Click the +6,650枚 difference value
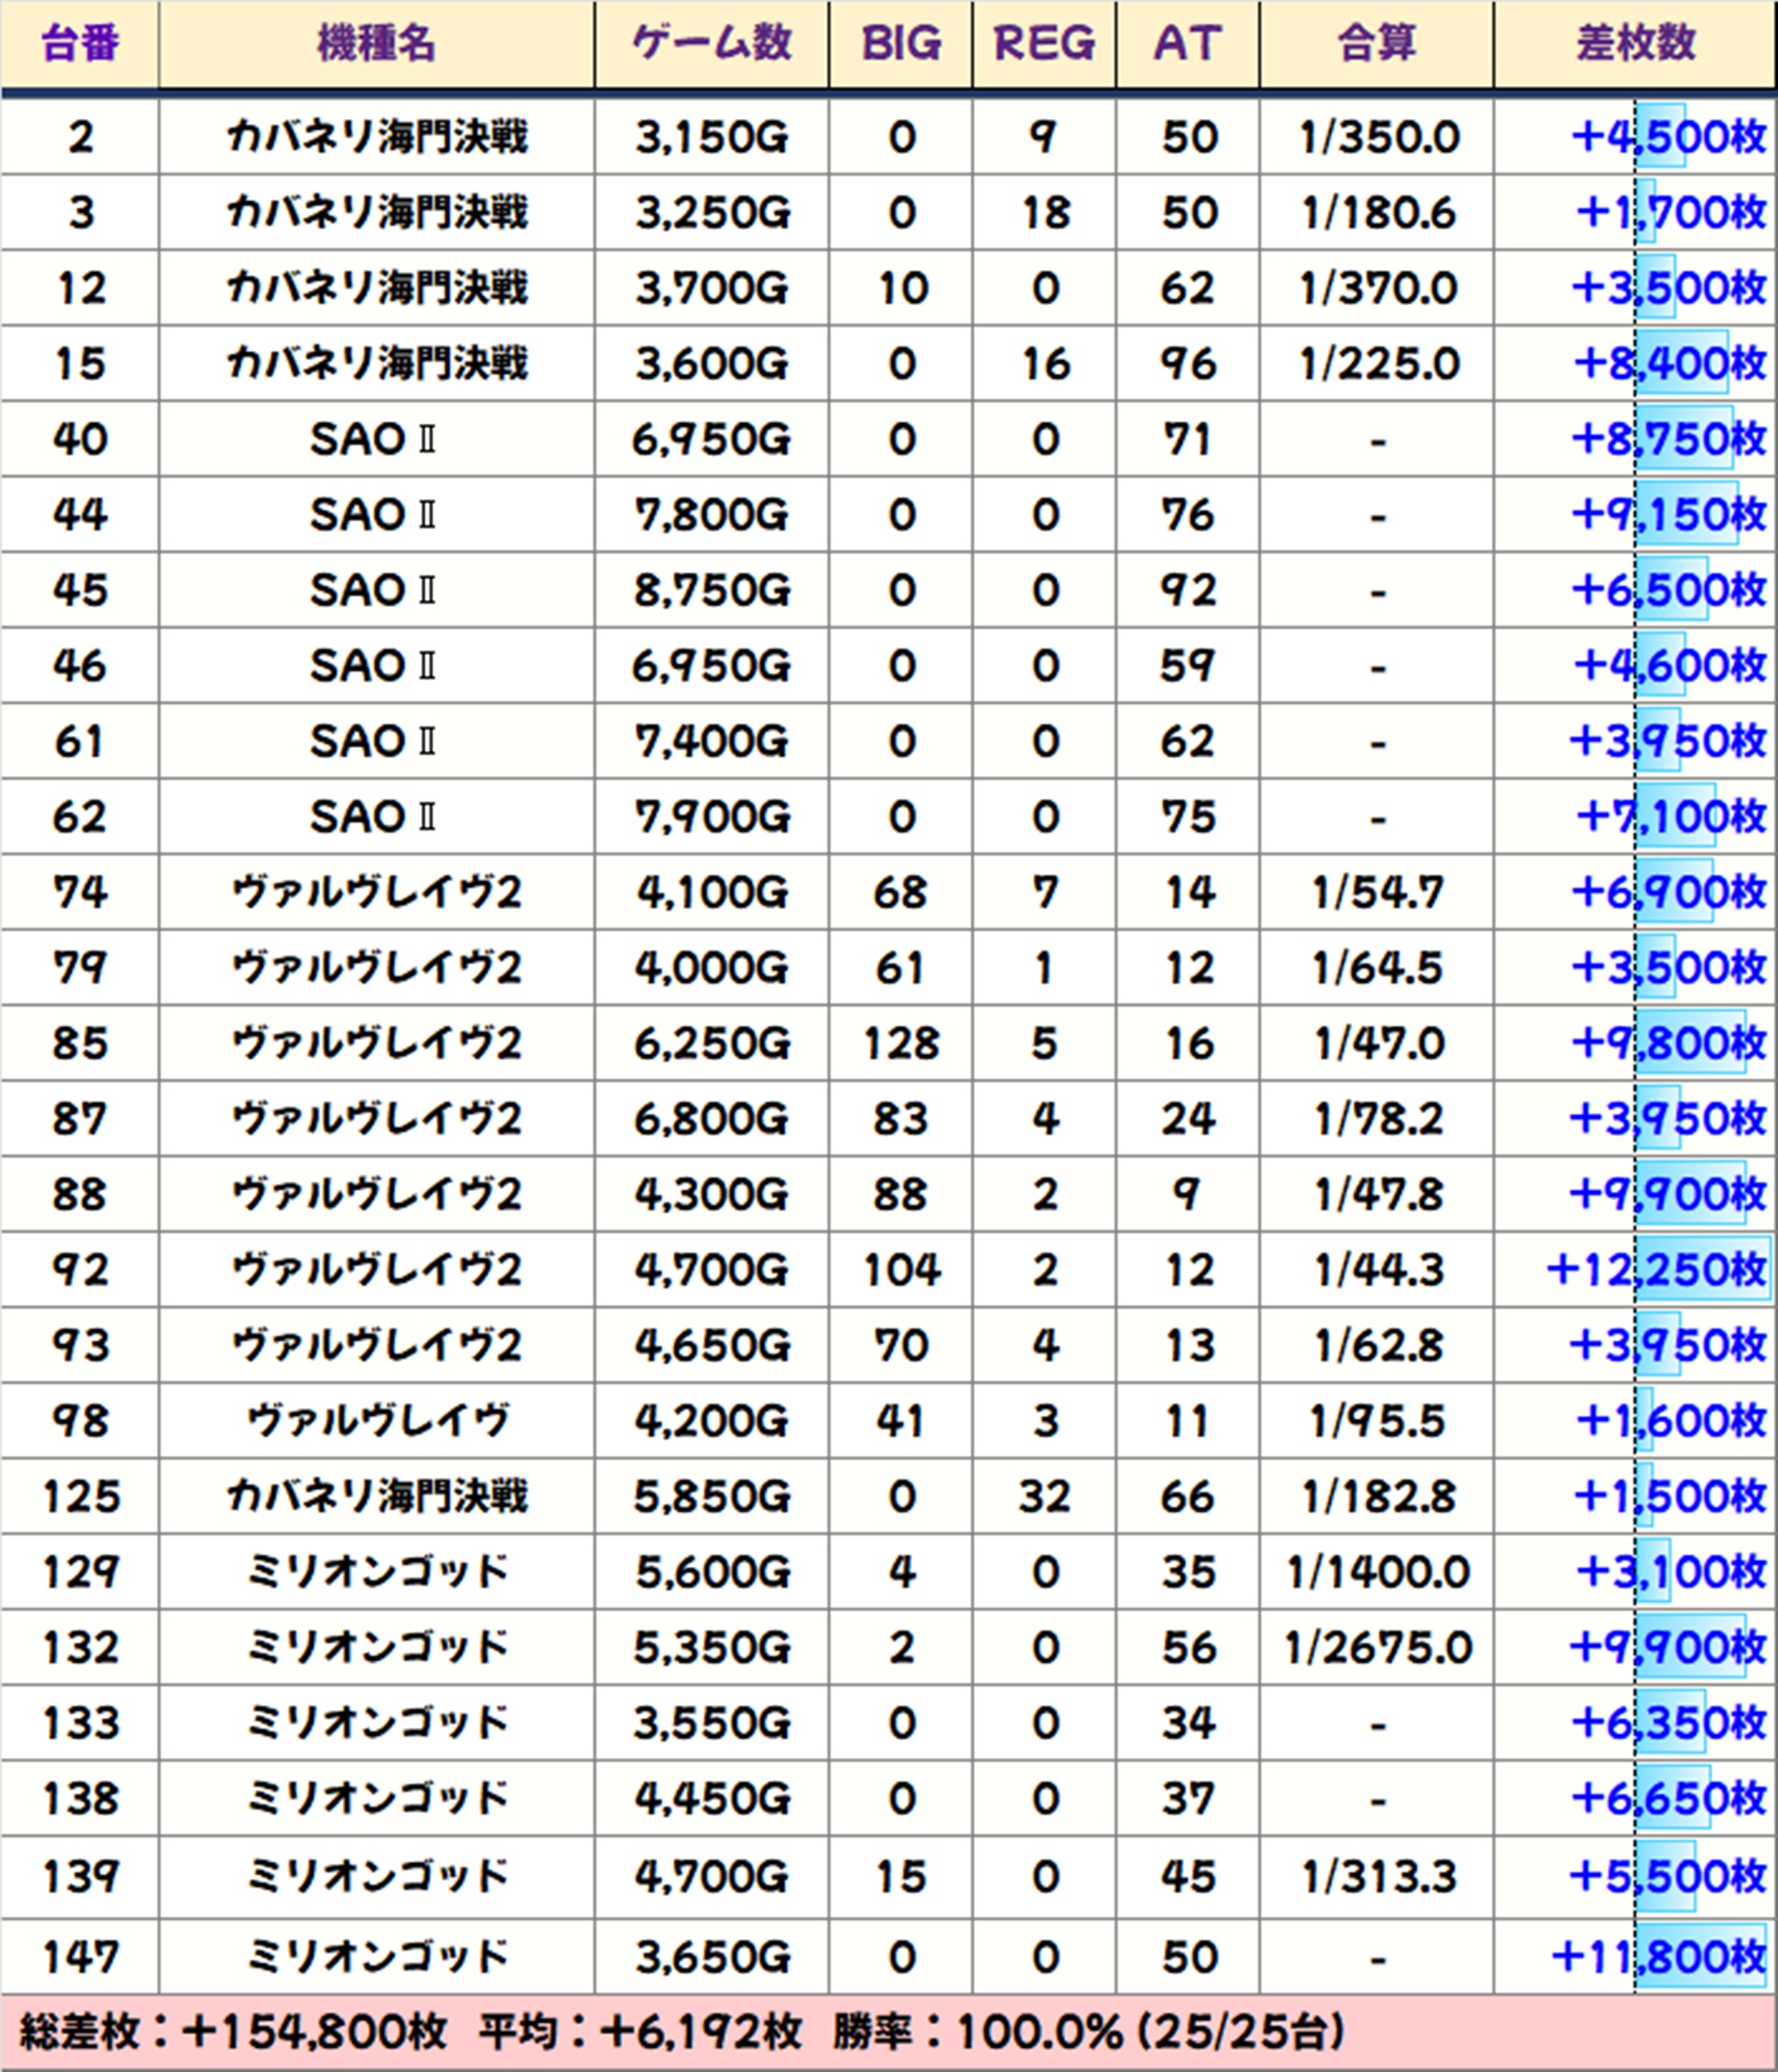 pos(1669,1799)
